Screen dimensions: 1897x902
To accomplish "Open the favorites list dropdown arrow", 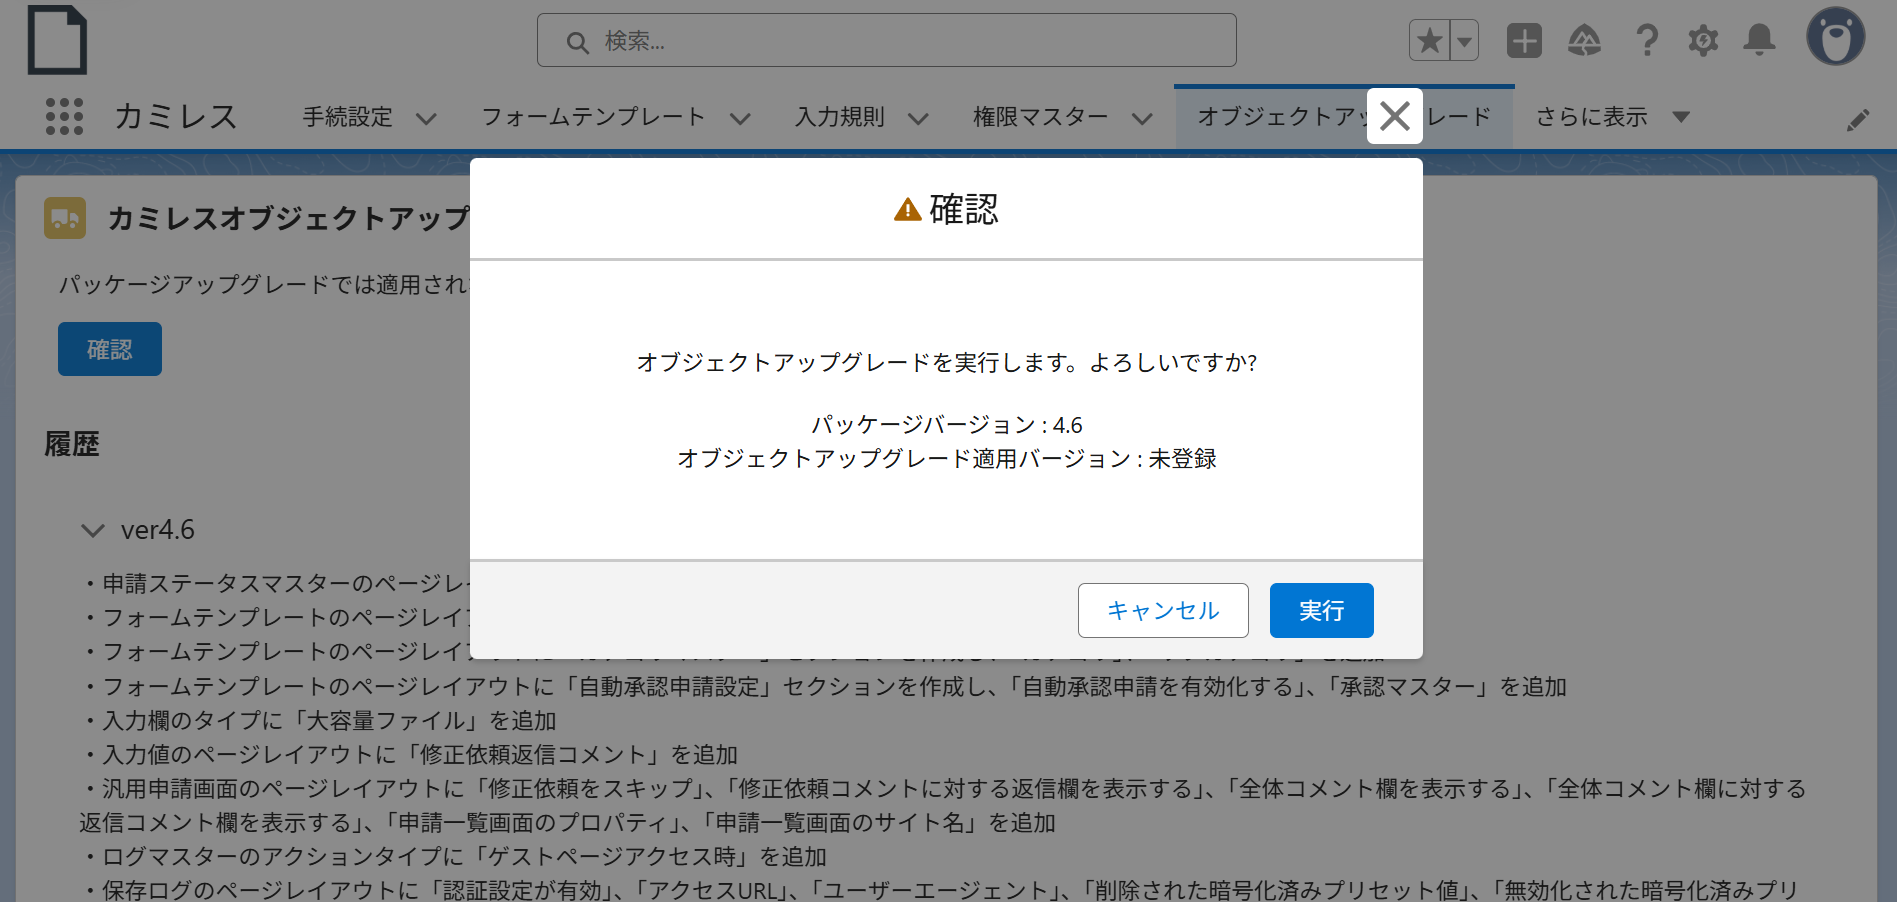I will click(1464, 41).
